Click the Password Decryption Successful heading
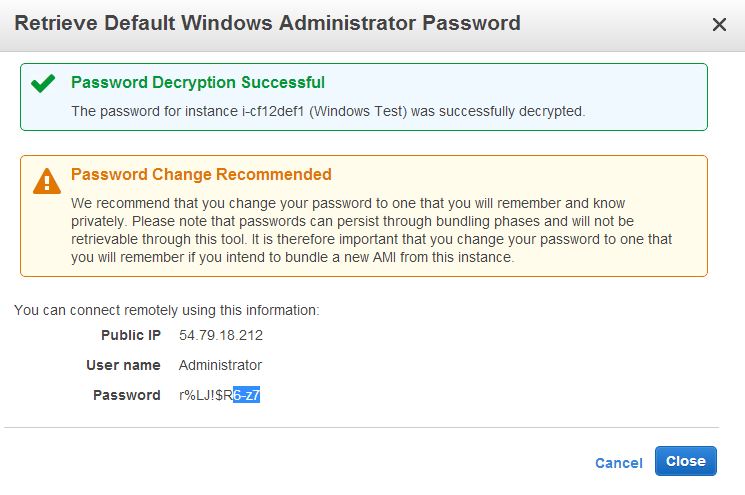Image resolution: width=745 pixels, height=495 pixels. [198, 82]
